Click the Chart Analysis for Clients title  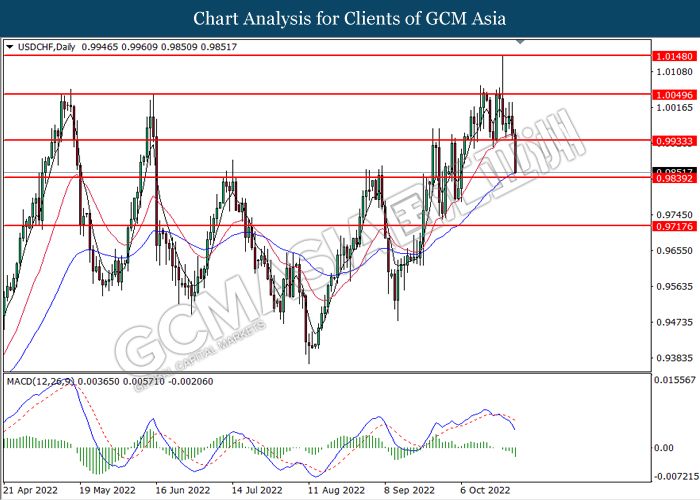(x=350, y=19)
